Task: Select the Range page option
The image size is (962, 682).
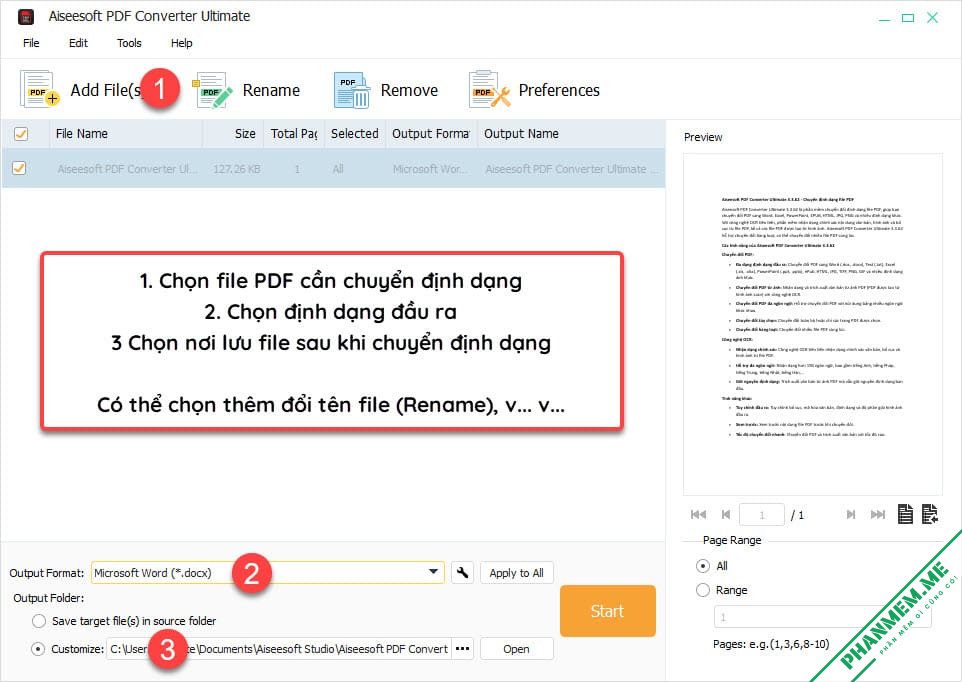Action: click(703, 590)
